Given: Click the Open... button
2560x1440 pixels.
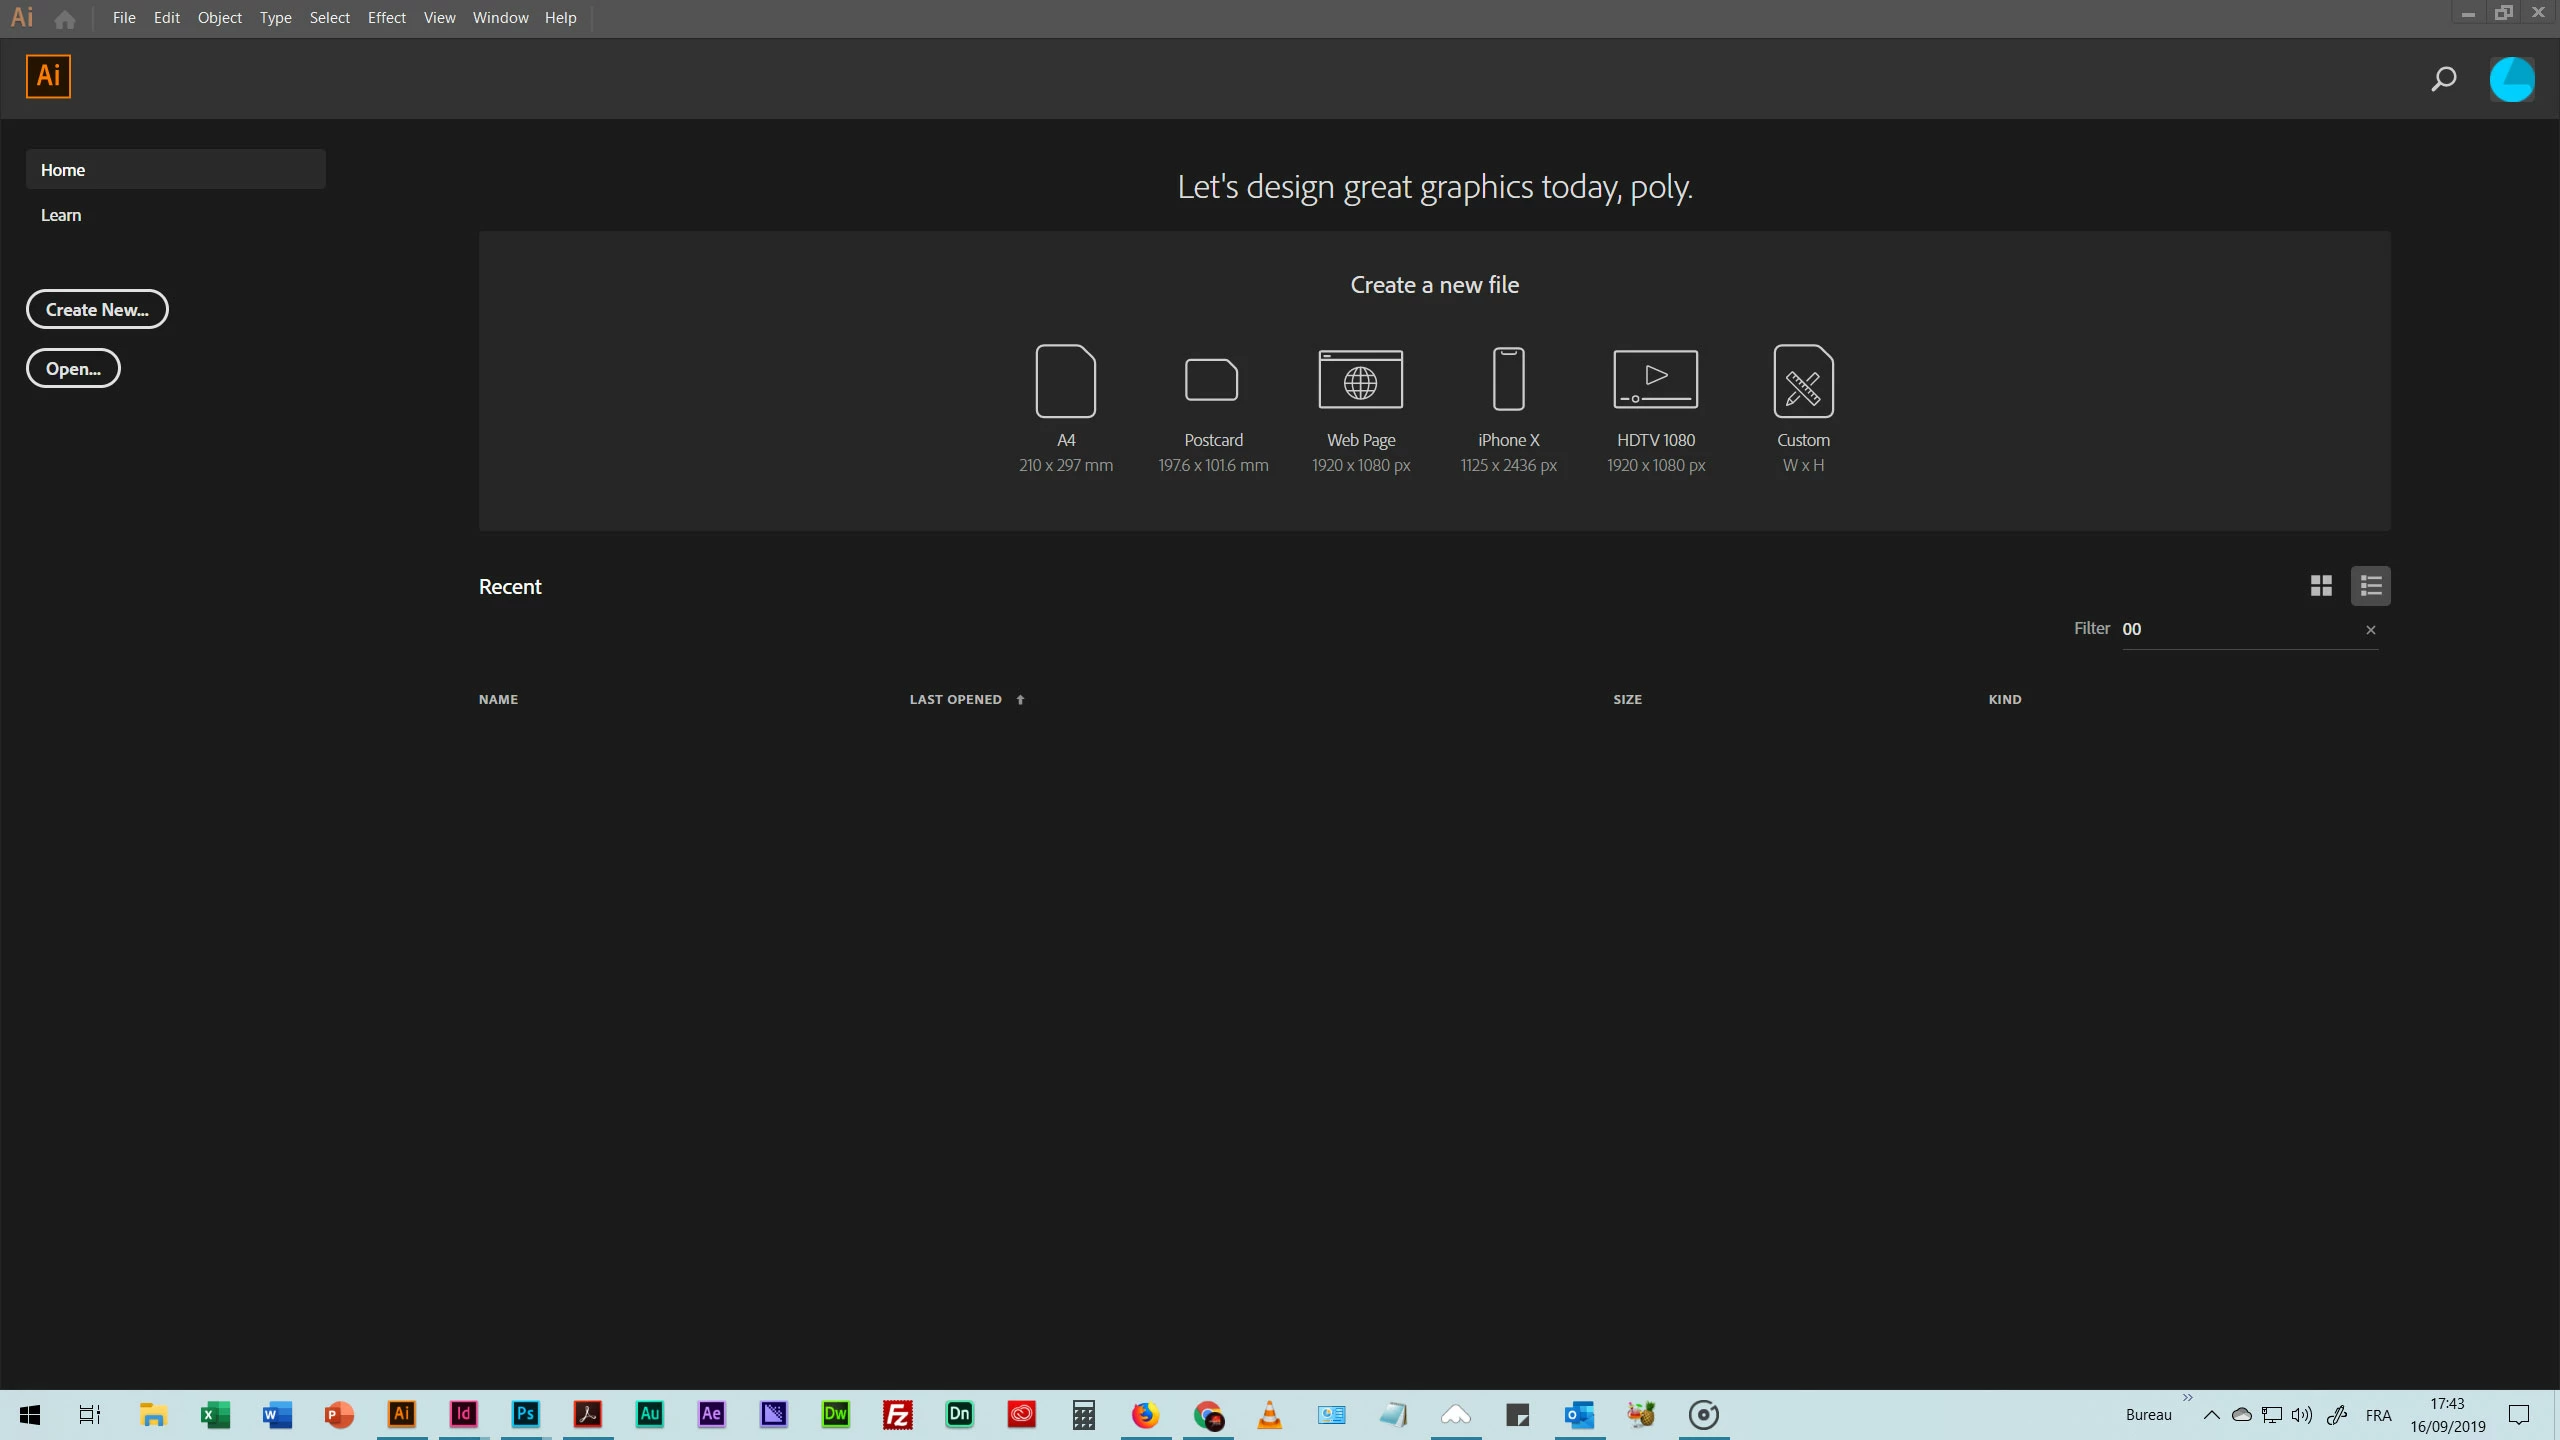Looking at the screenshot, I should click(73, 369).
